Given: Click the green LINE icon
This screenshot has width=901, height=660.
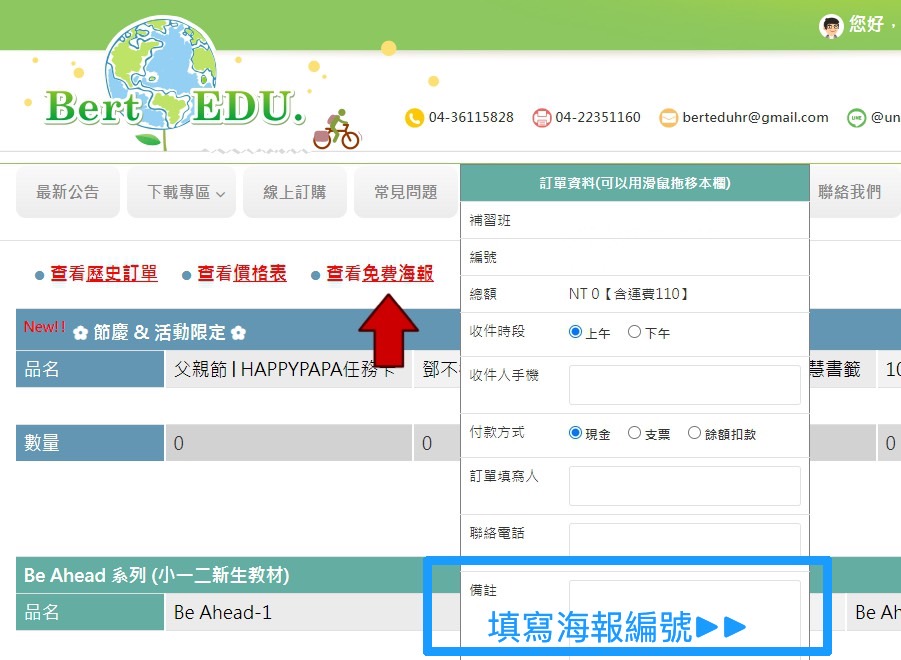Looking at the screenshot, I should (856, 118).
